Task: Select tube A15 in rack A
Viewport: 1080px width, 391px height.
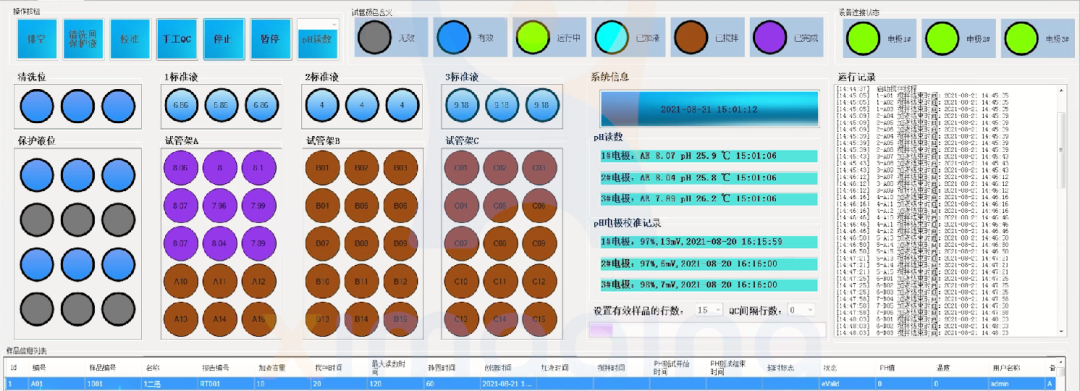Action: [x=258, y=319]
